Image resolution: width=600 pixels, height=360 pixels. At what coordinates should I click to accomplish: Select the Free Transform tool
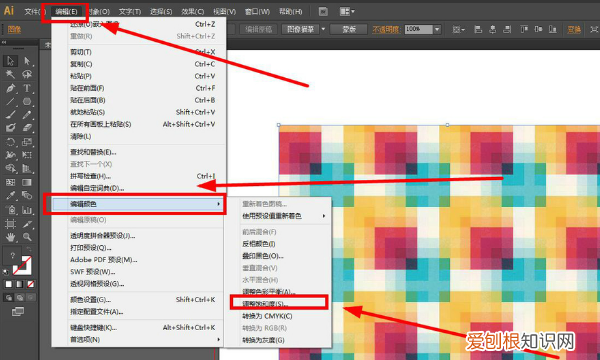[27, 155]
